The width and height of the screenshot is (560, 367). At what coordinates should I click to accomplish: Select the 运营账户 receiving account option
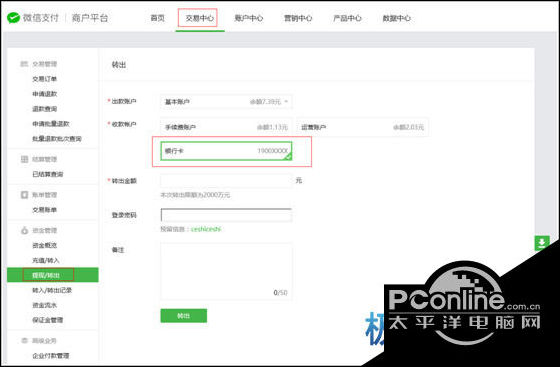click(362, 127)
